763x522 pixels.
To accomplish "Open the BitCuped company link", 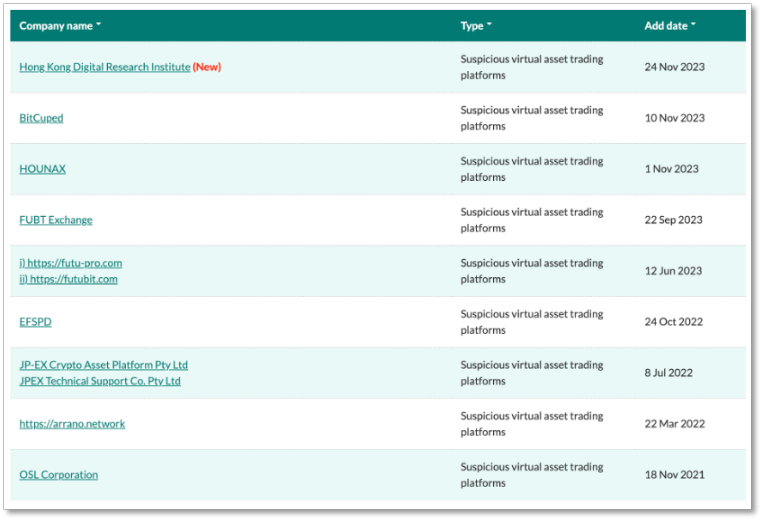I will (41, 118).
